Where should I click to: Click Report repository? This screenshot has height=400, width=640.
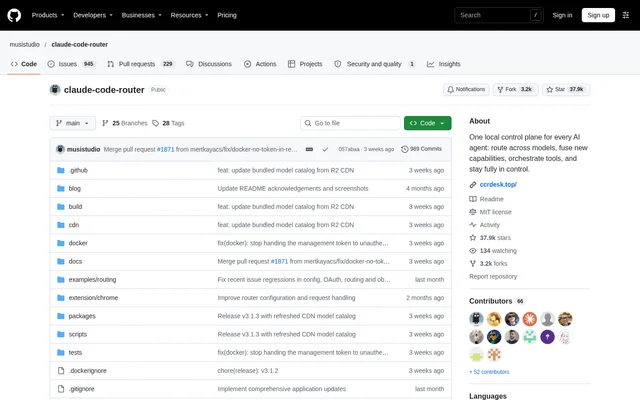point(493,277)
